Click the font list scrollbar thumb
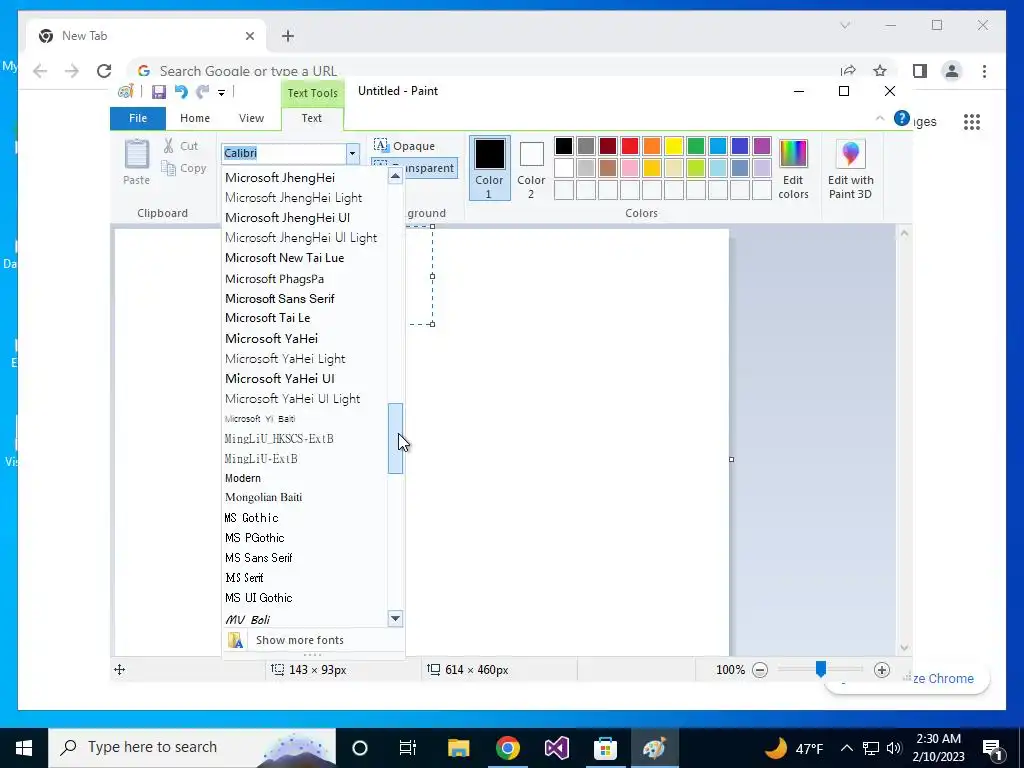This screenshot has height=768, width=1024. [x=395, y=438]
